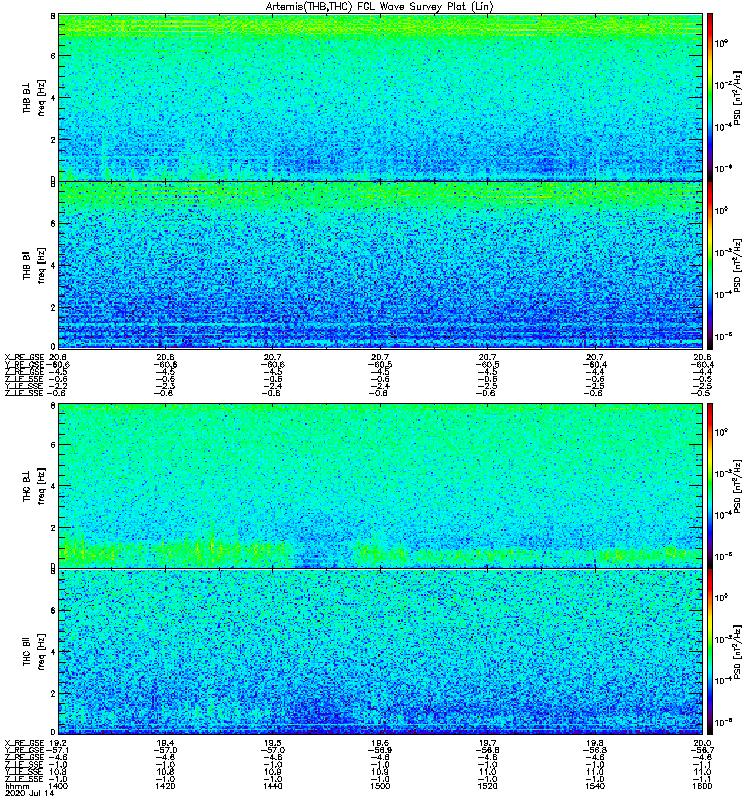Viewport: 750px width, 800px height.
Task: Click the '2' Hz tick of the THC B∥ axis
Action: [x=53, y=694]
